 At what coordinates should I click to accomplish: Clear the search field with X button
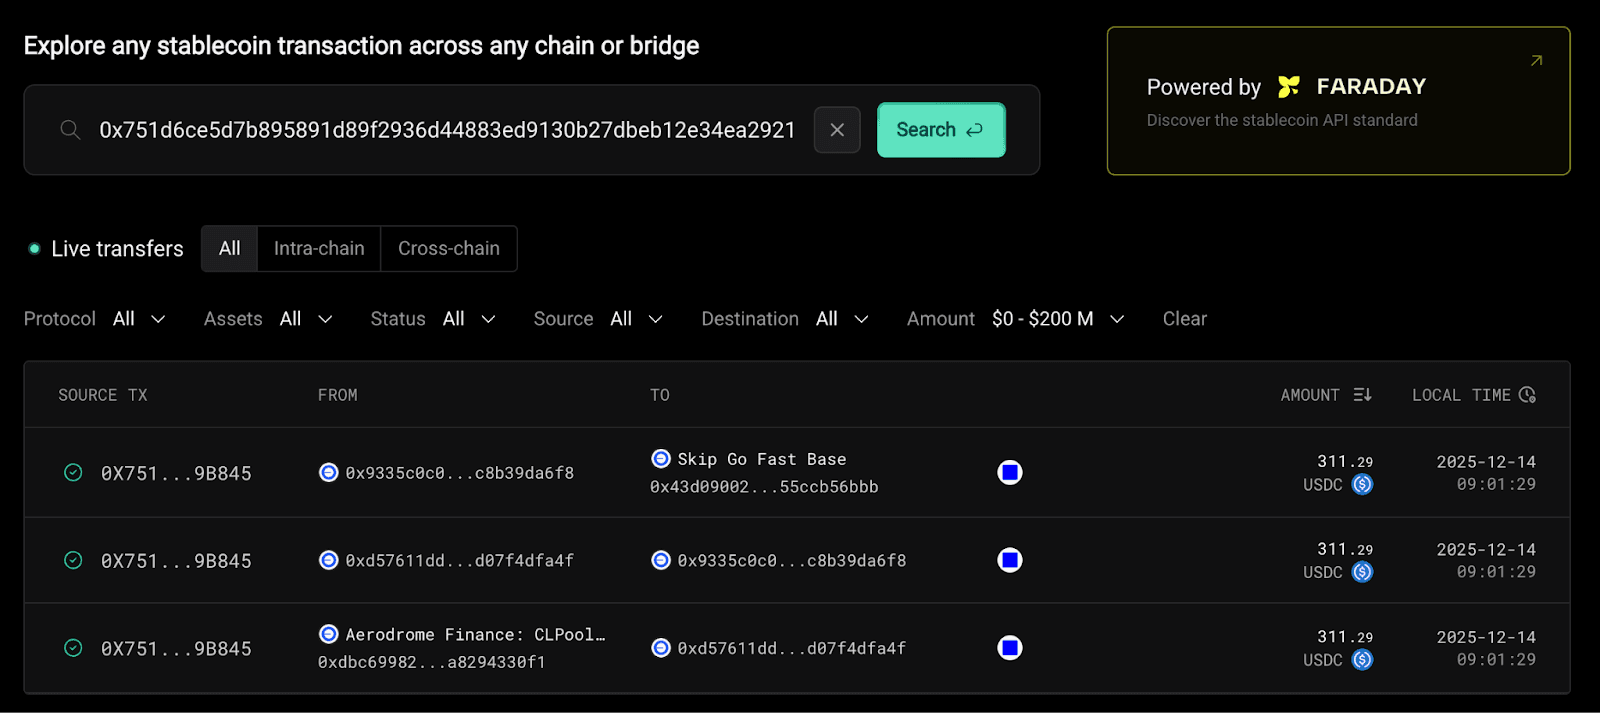click(x=837, y=130)
